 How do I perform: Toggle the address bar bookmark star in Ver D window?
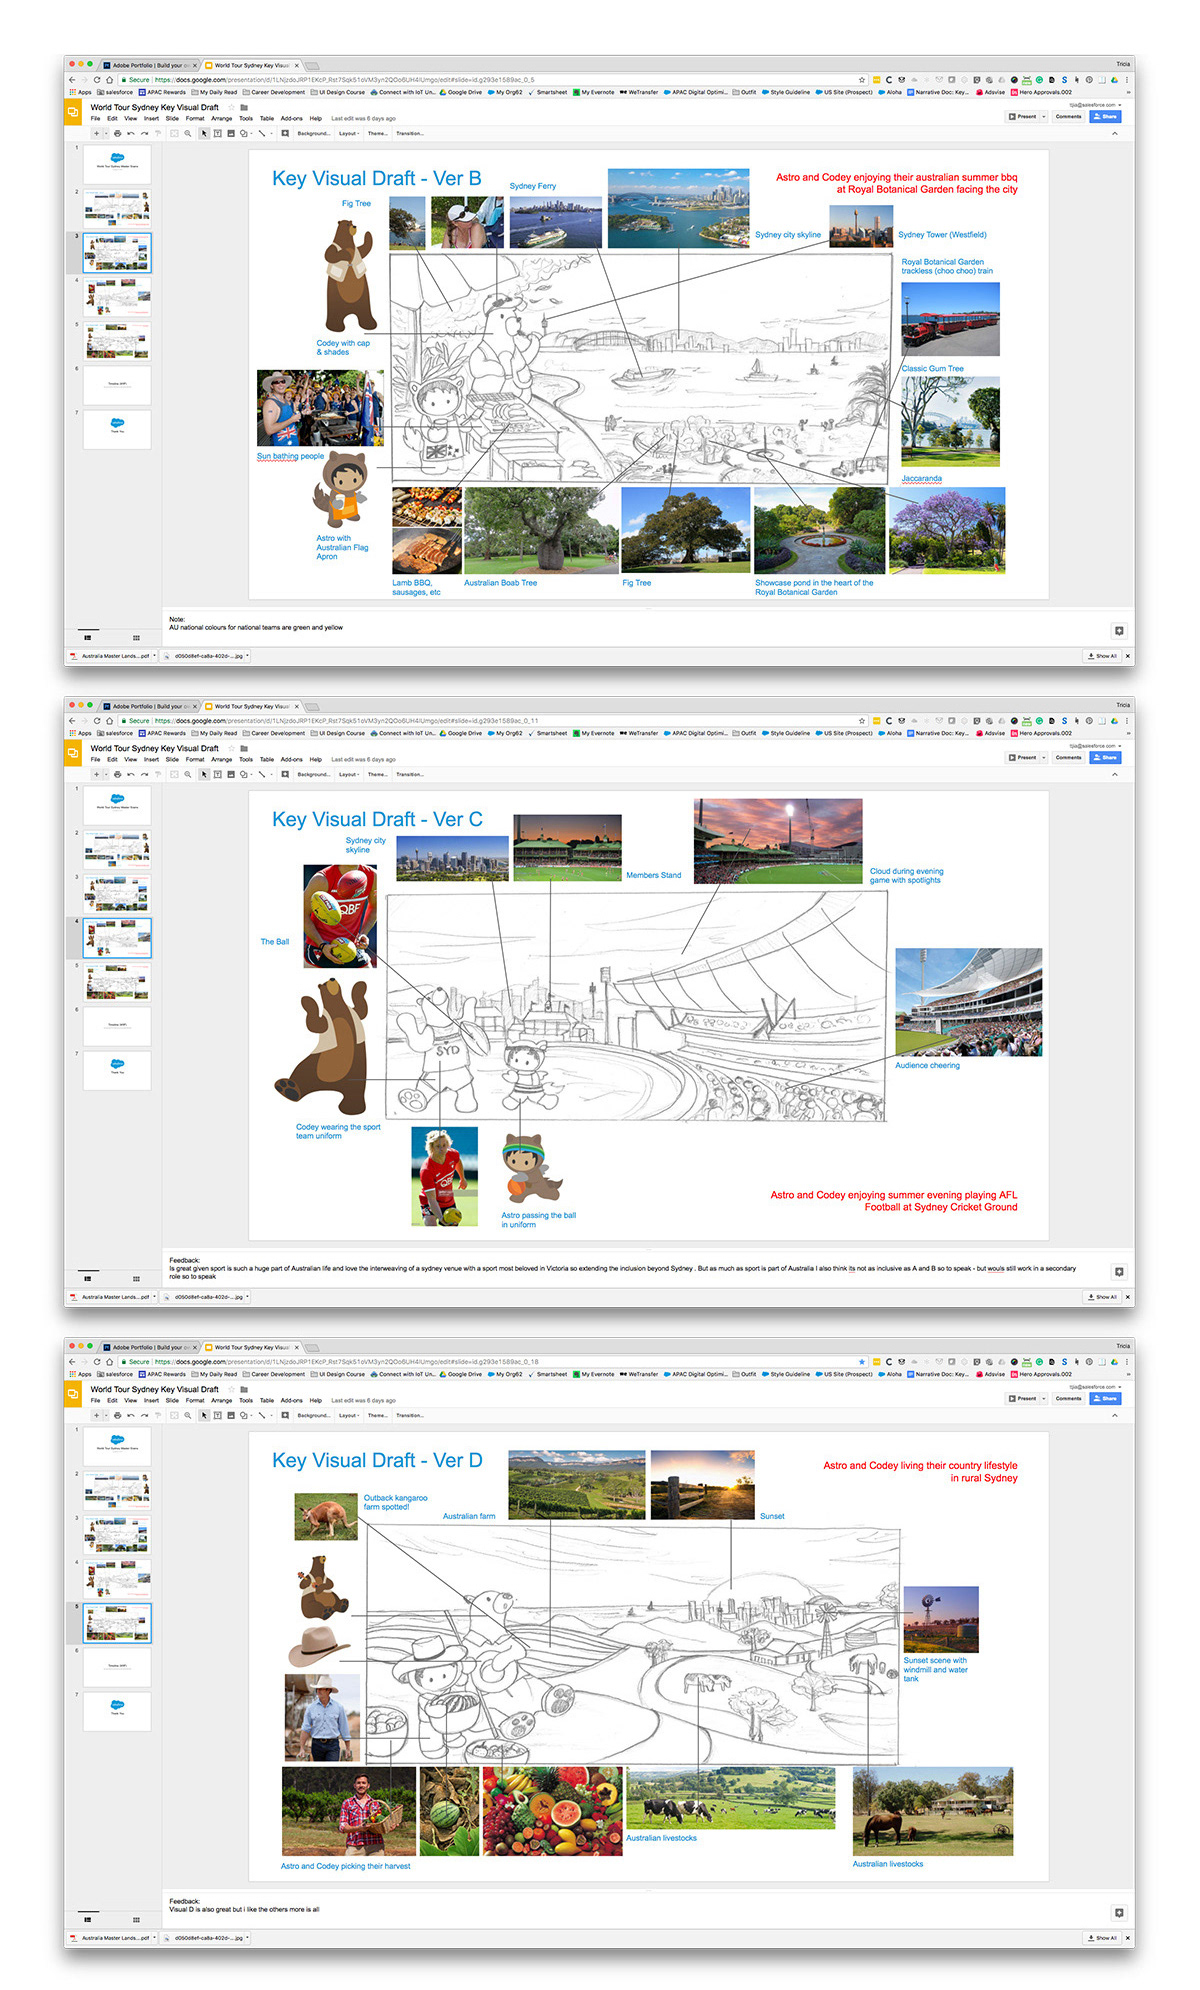[862, 1362]
